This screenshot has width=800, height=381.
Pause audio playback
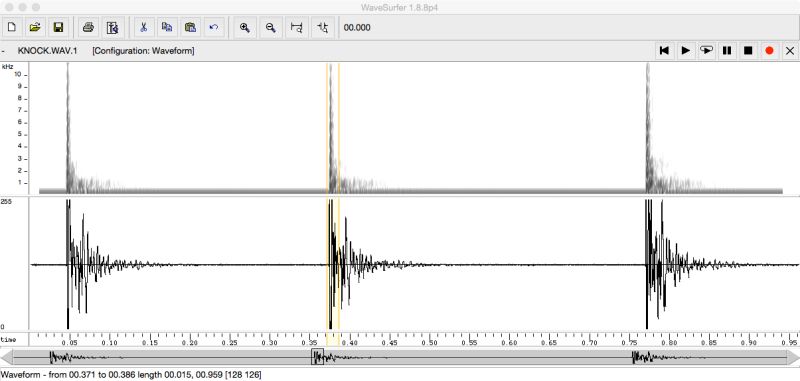(x=727, y=50)
